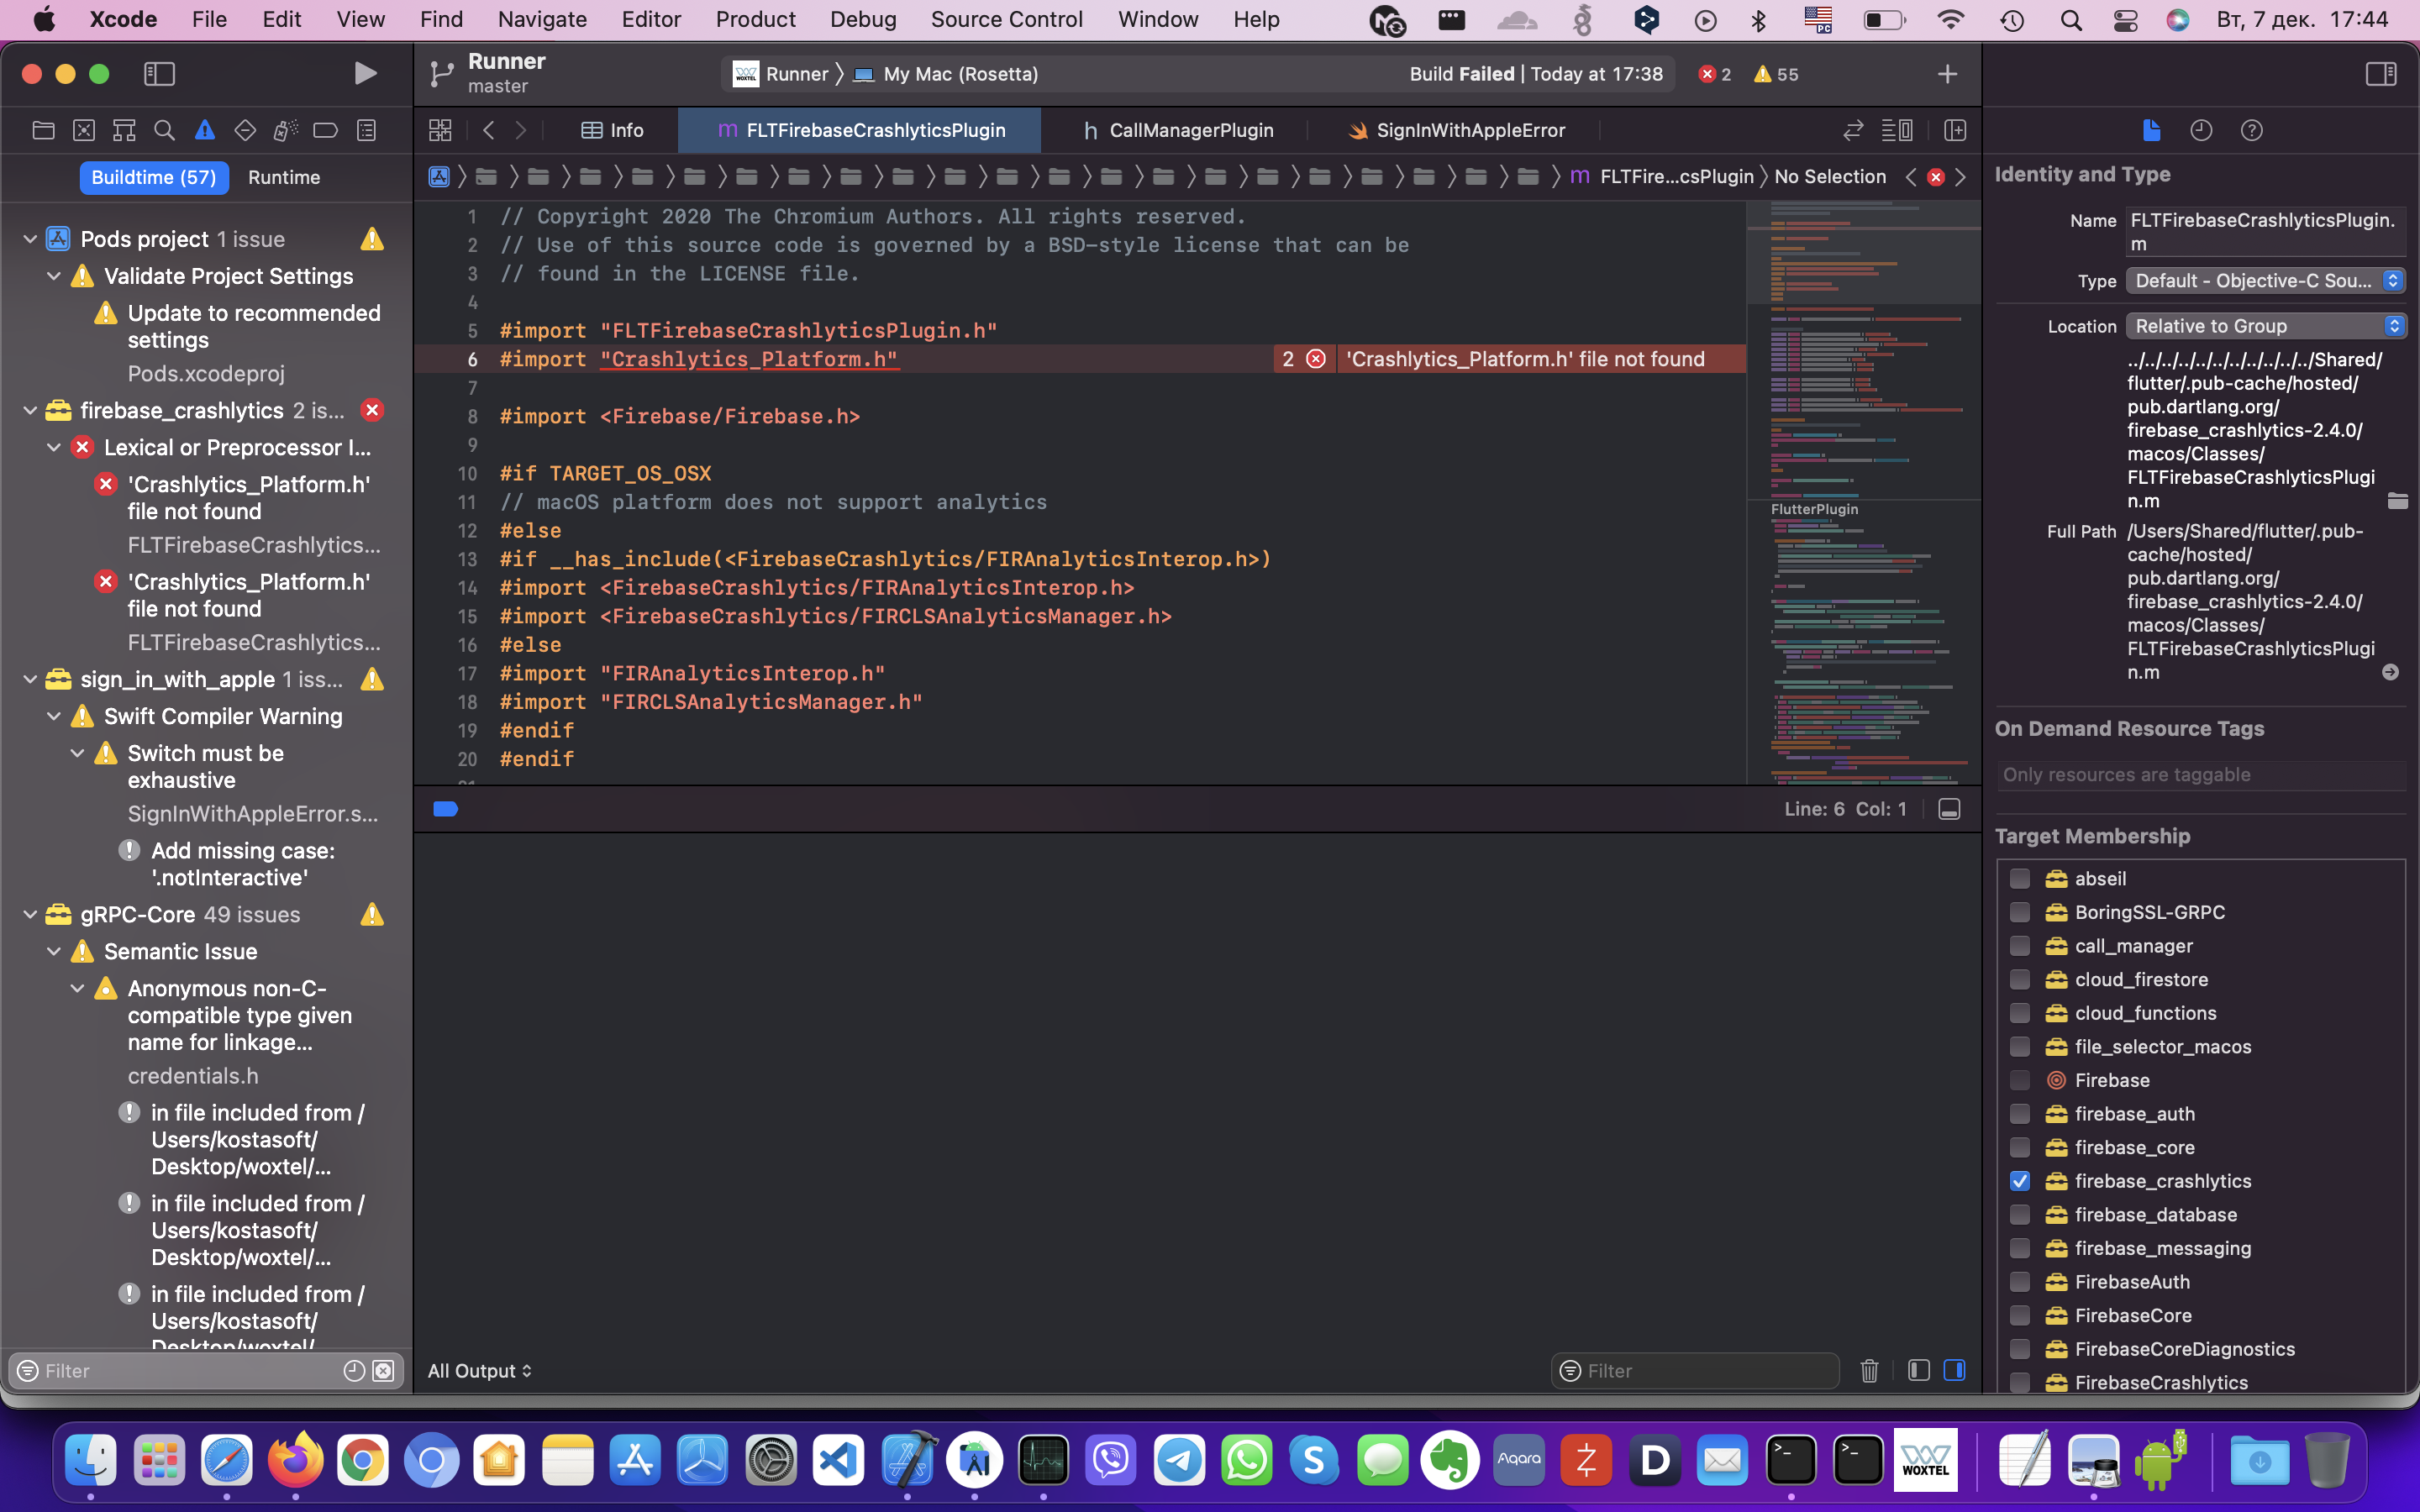This screenshot has height=1512, width=2420.
Task: Select the issue navigator warning icon
Action: [205, 130]
